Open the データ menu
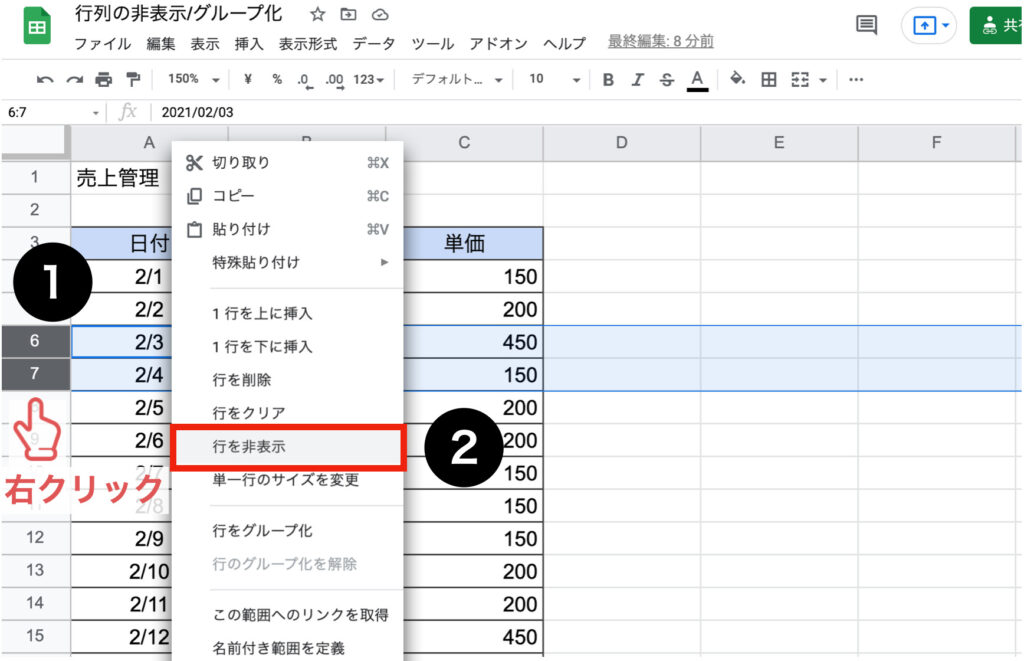Screen dimensions: 1024x661 (374, 44)
